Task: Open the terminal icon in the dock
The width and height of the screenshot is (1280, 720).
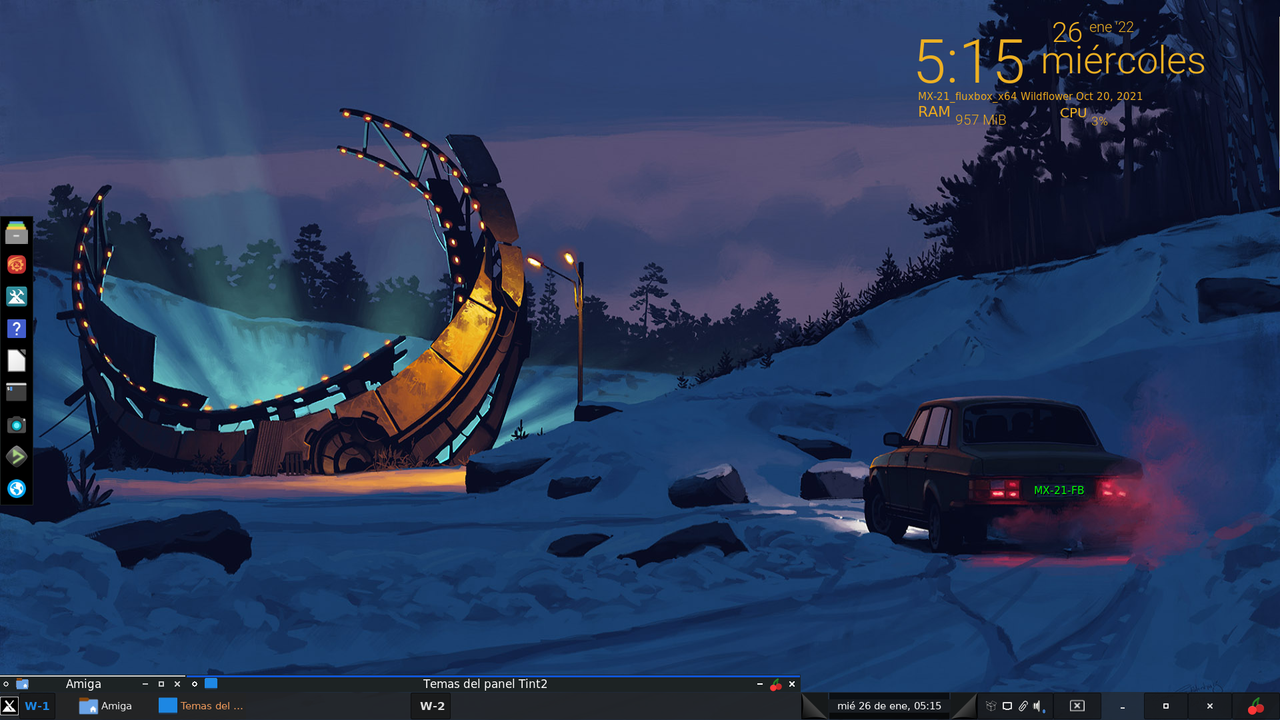Action: pyautogui.click(x=17, y=393)
